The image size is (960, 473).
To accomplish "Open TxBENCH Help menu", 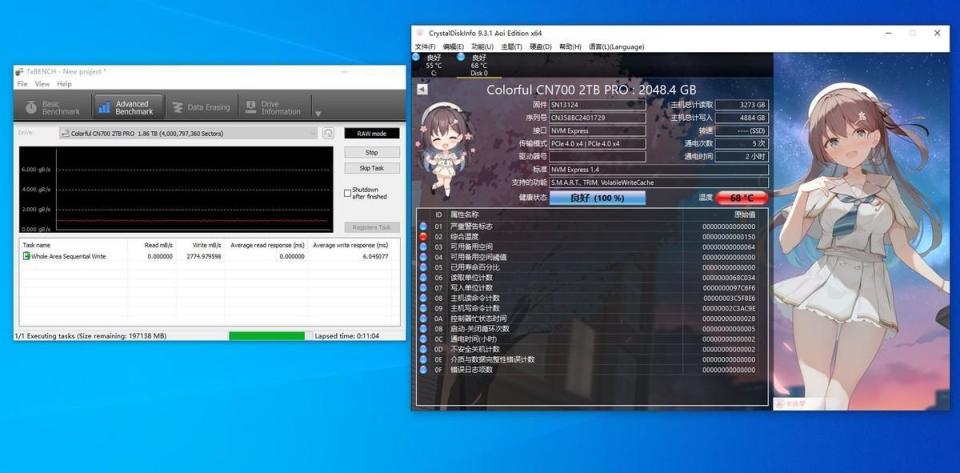I will [64, 84].
